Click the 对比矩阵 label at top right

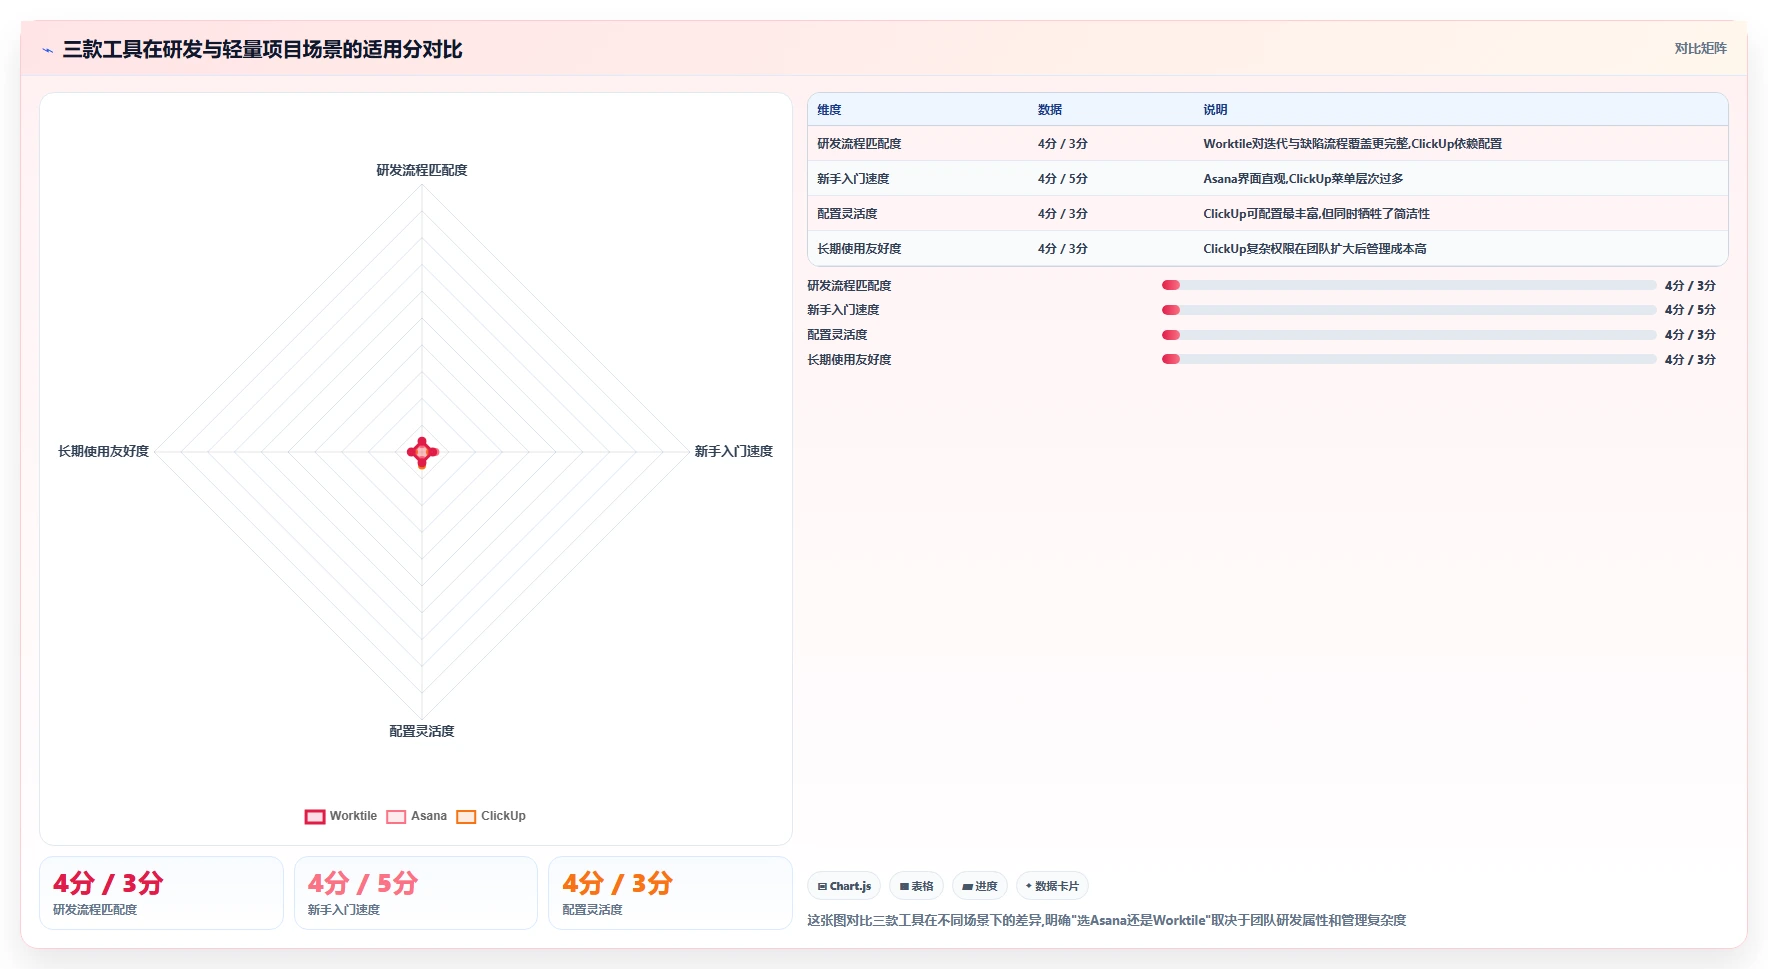click(x=1700, y=48)
